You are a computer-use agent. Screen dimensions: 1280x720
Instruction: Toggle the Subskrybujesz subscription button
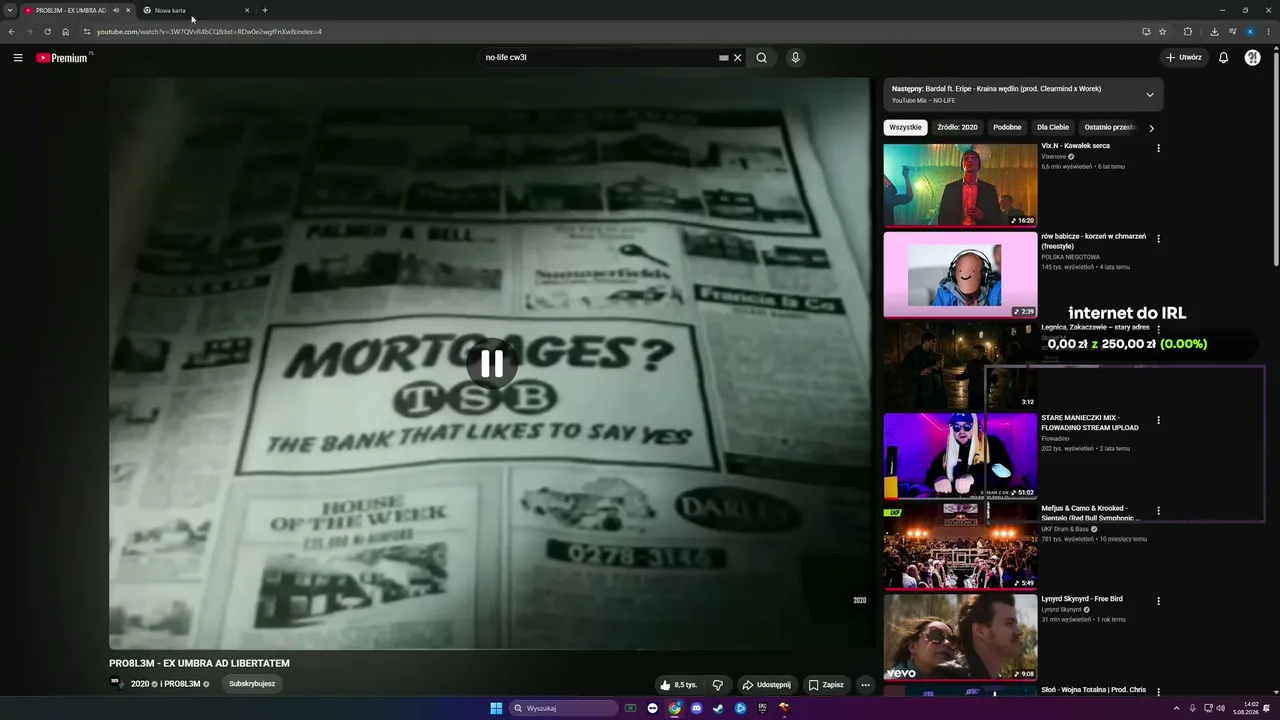pyautogui.click(x=252, y=684)
